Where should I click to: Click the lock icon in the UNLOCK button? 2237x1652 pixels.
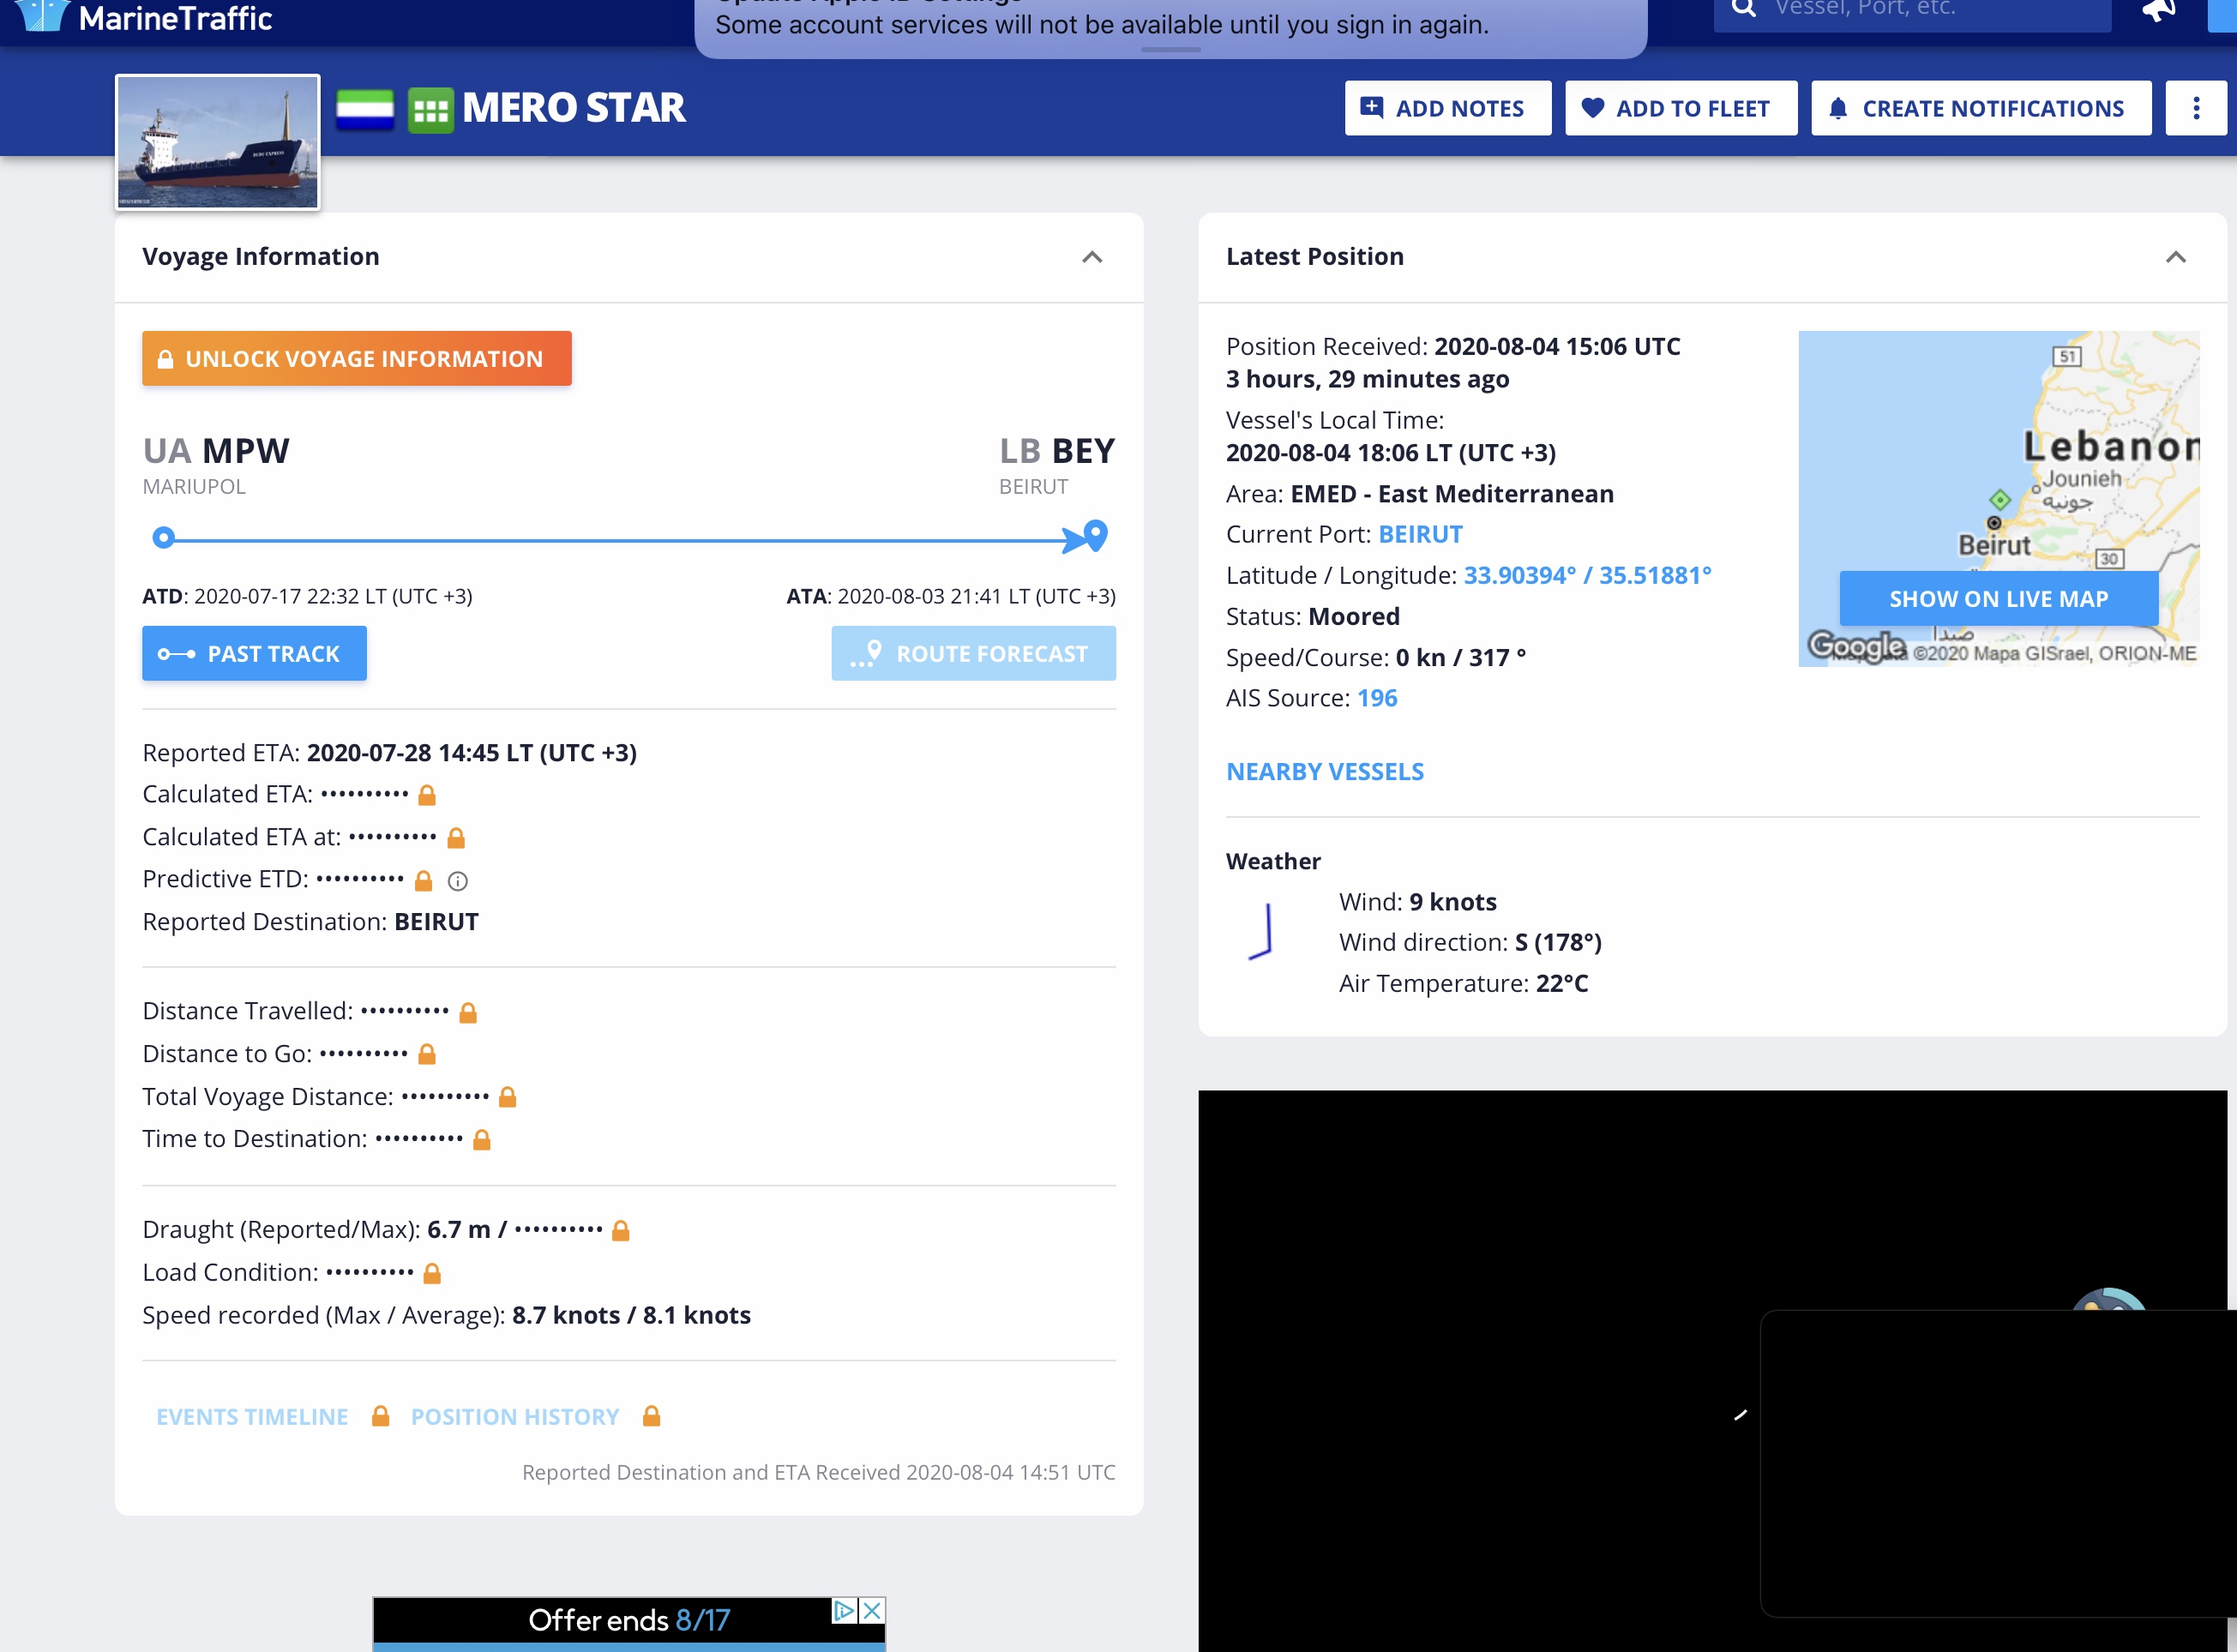click(x=166, y=359)
